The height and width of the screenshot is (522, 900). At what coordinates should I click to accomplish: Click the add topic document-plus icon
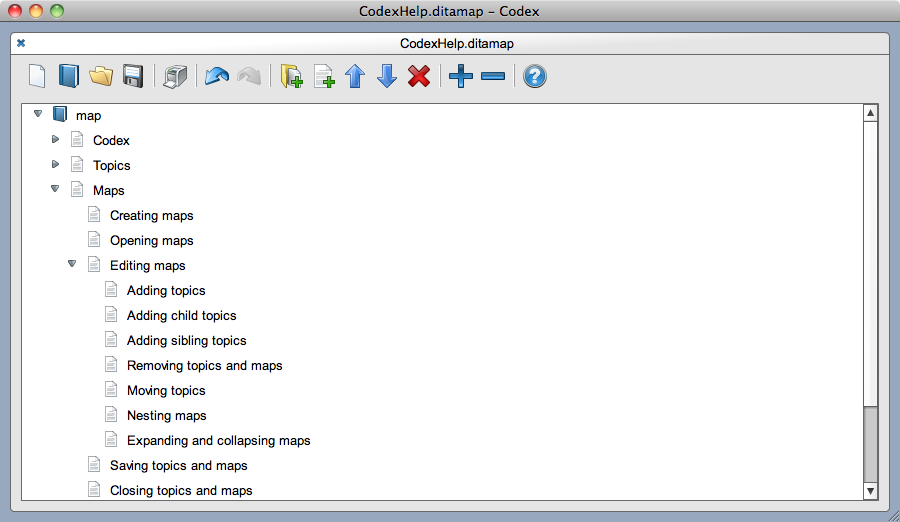pos(324,76)
